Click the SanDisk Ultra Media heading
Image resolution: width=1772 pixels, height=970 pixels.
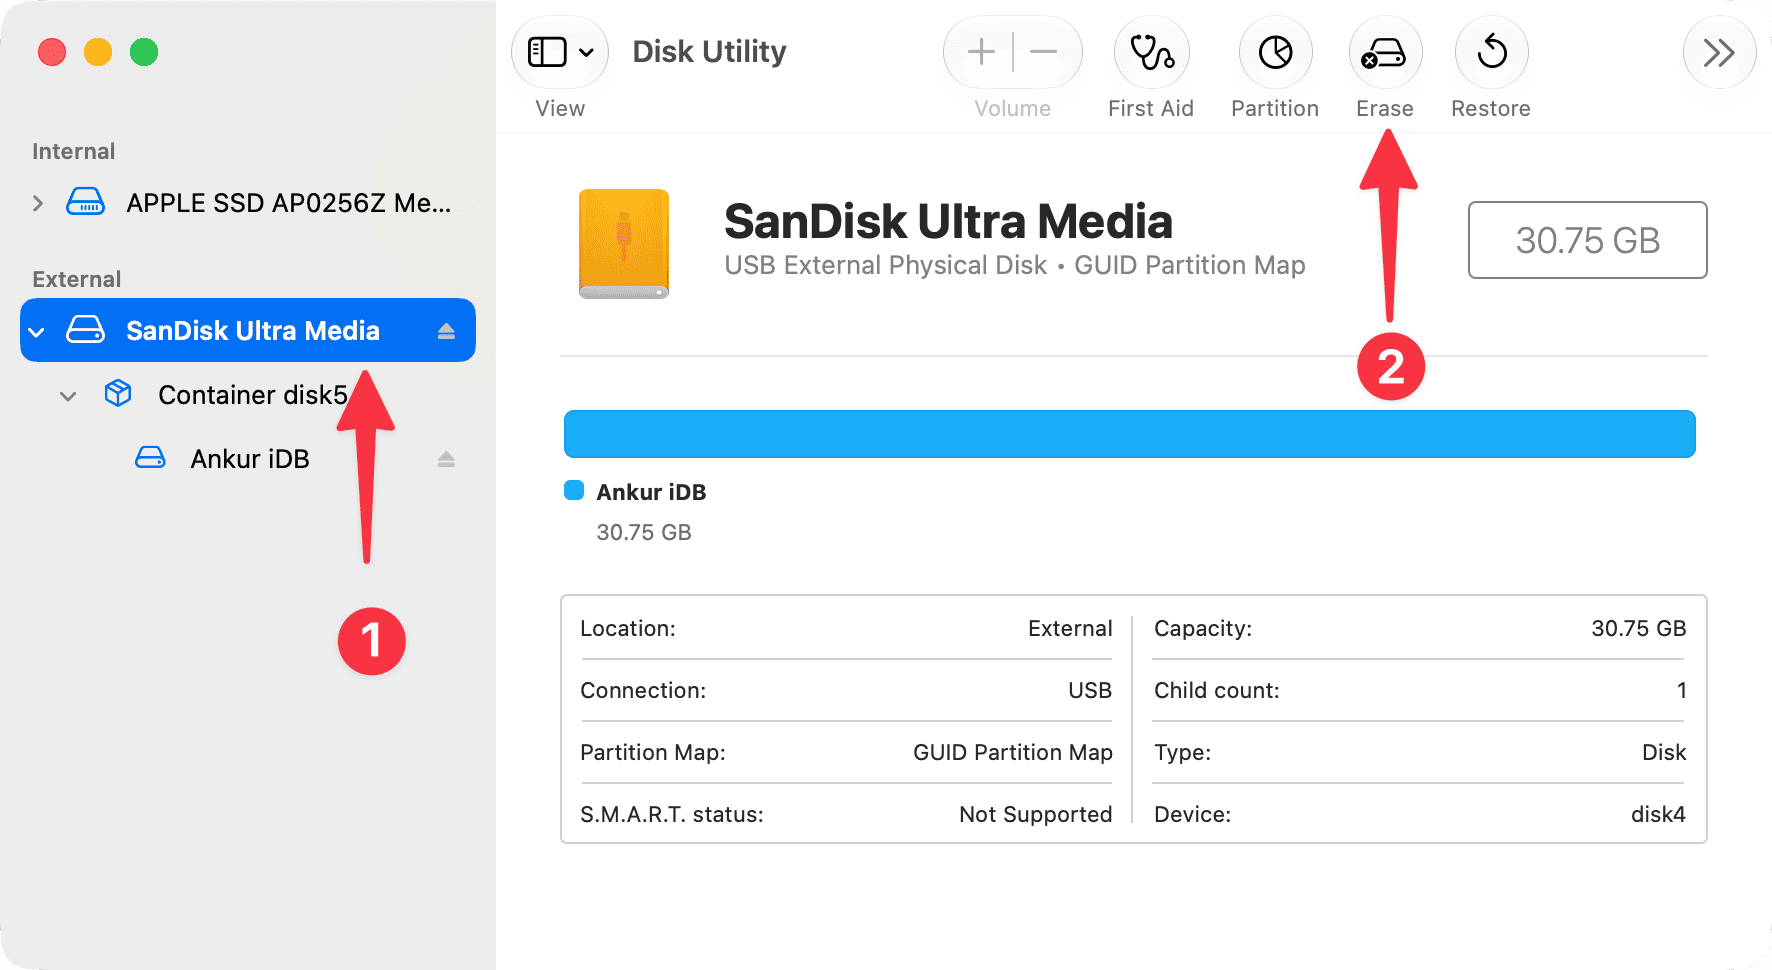click(948, 221)
